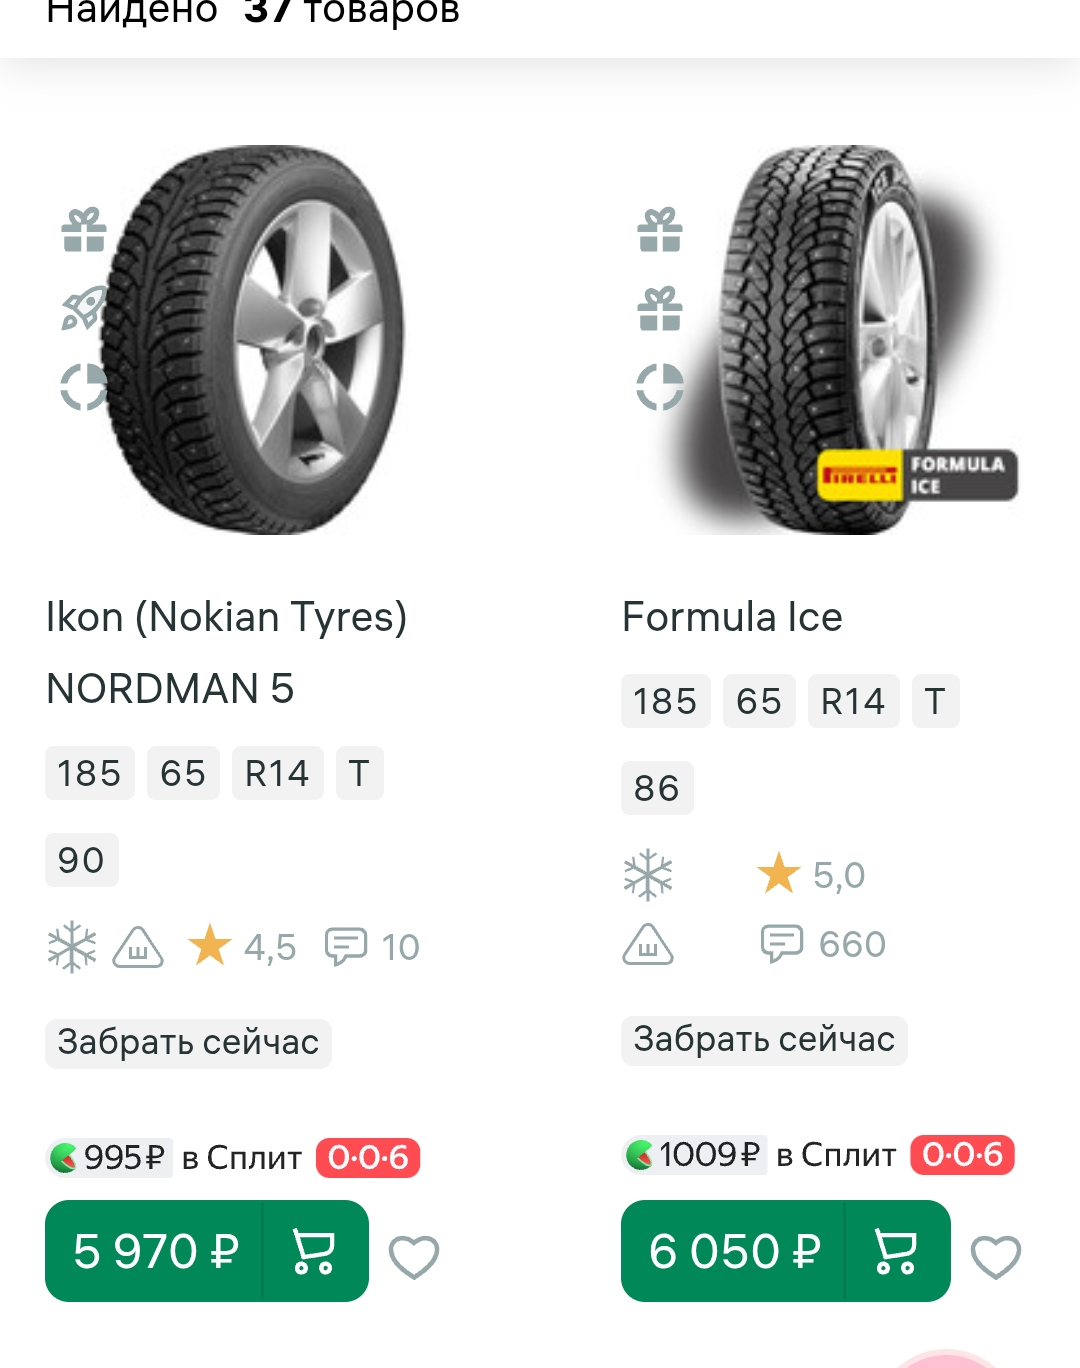
Task: Add Nordman 5 tire to favorites heart
Action: coord(414,1256)
